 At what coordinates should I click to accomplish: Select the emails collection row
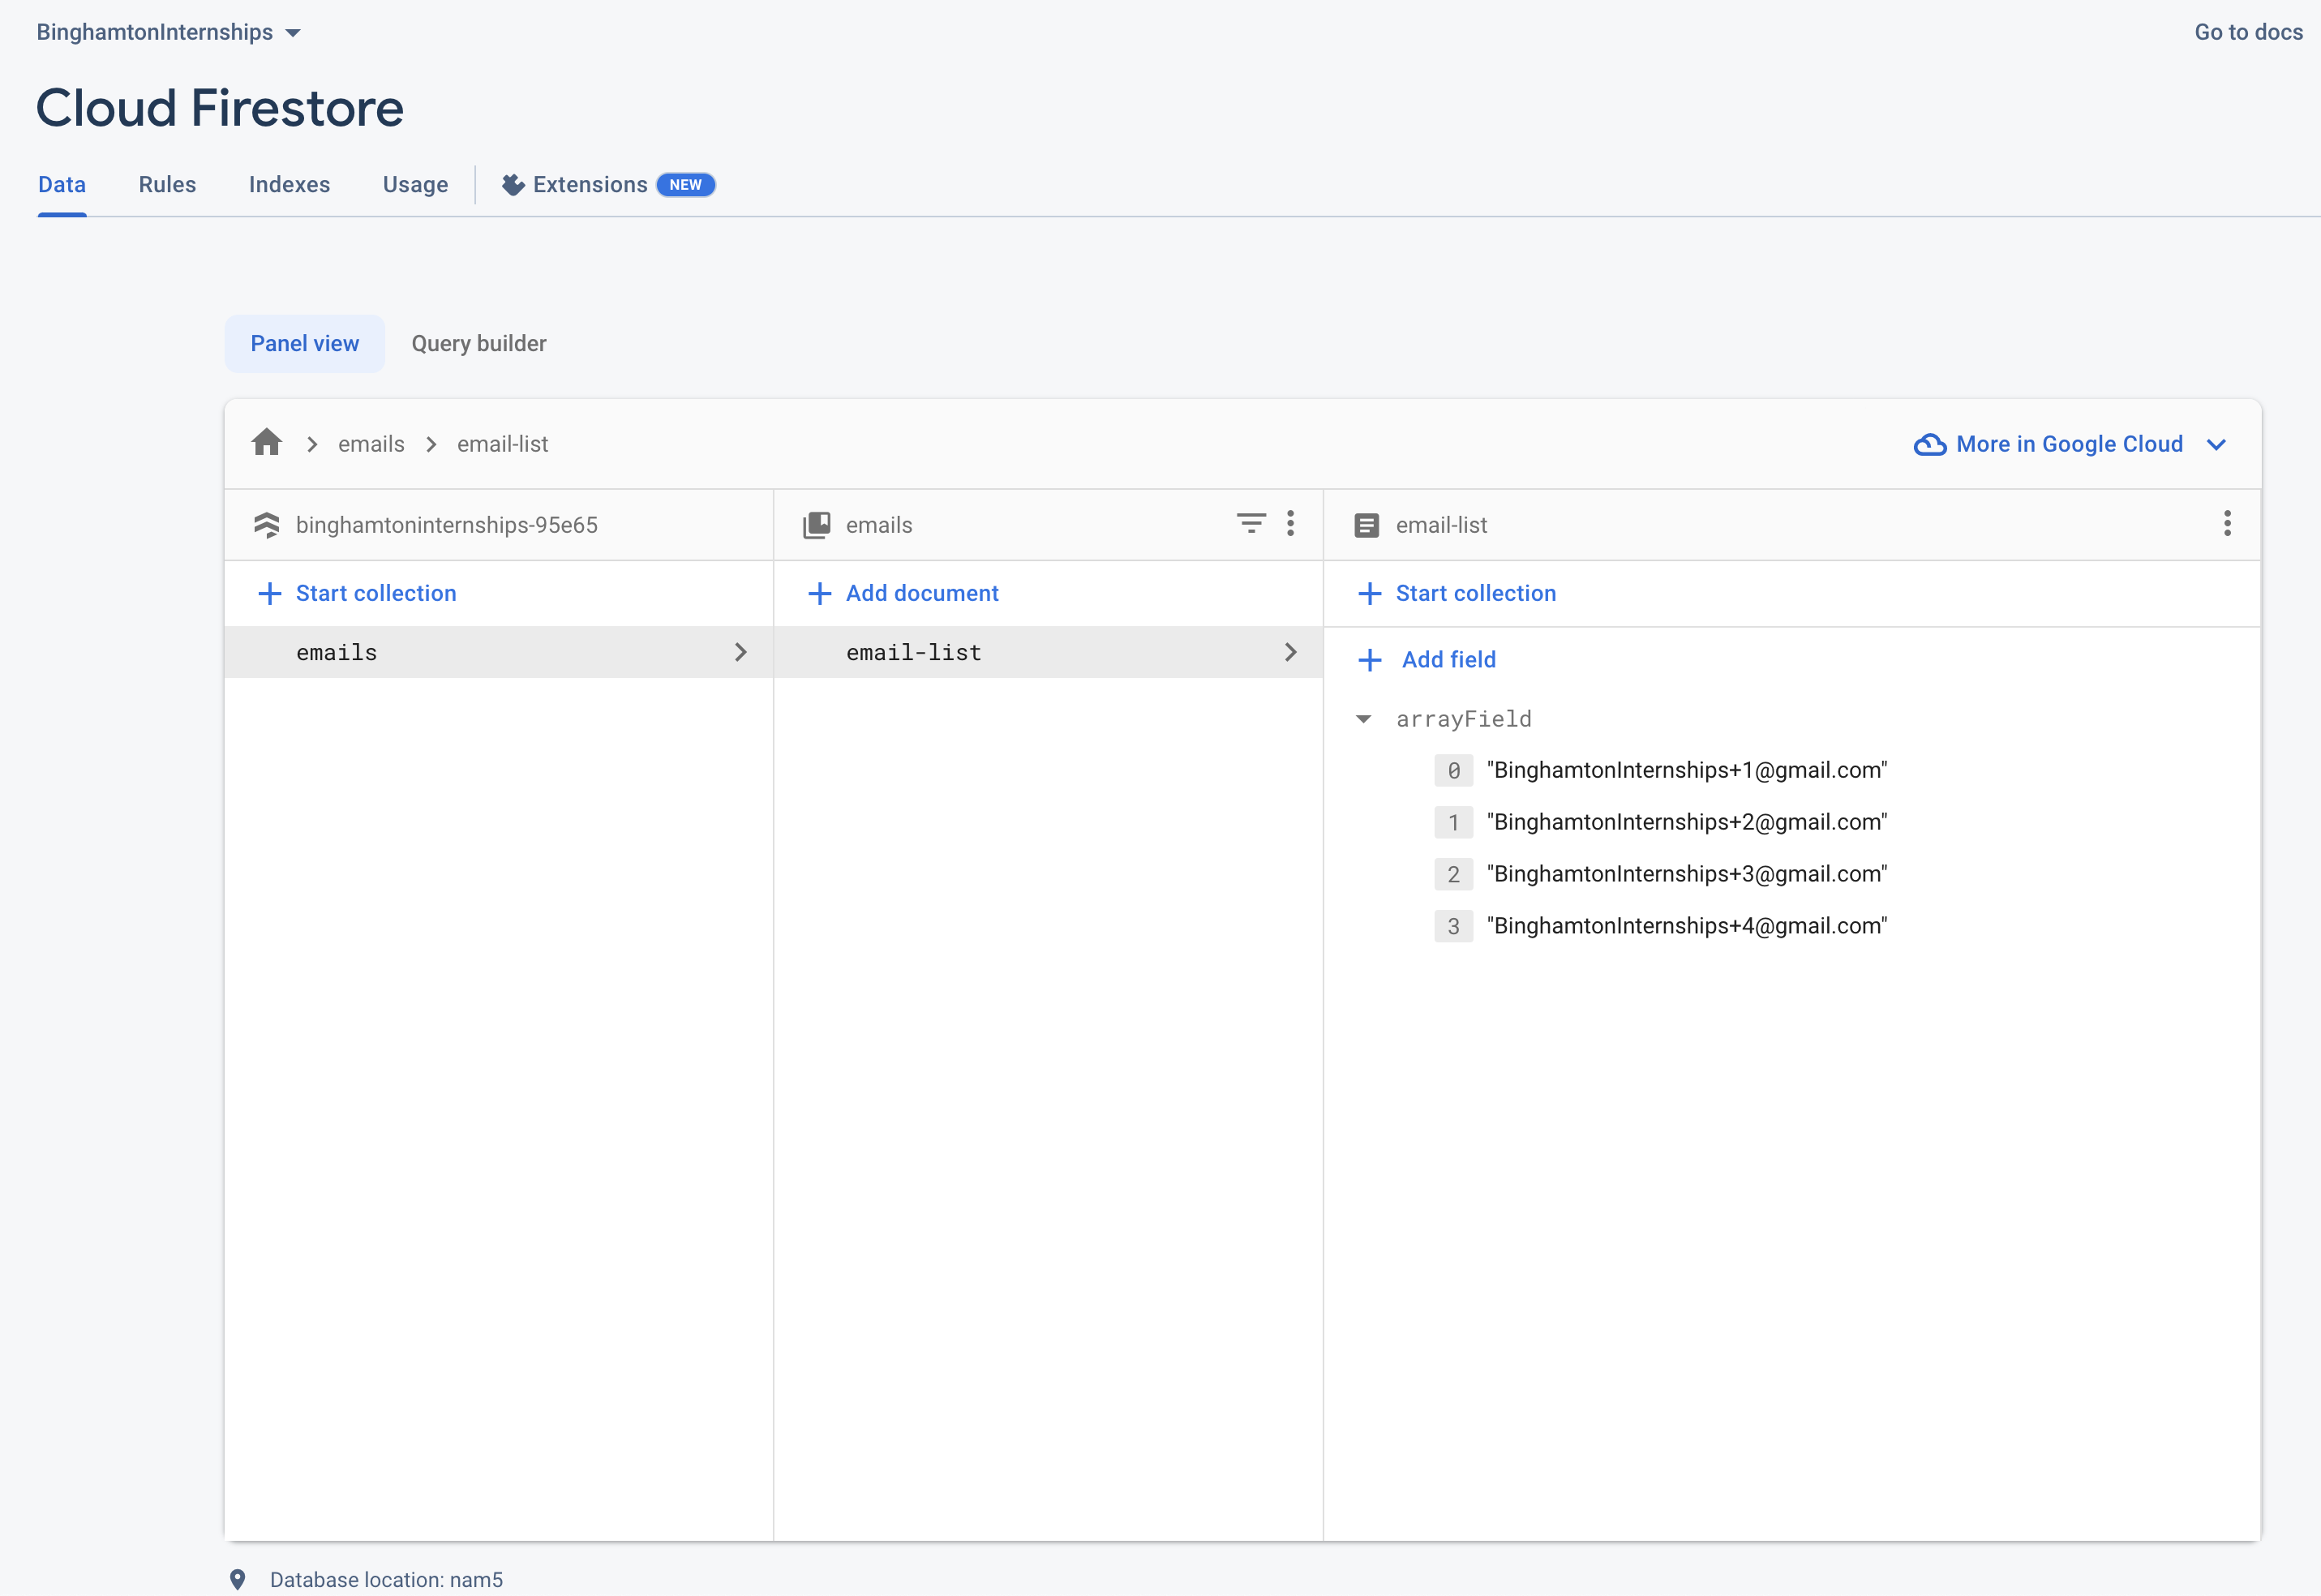pos(498,652)
